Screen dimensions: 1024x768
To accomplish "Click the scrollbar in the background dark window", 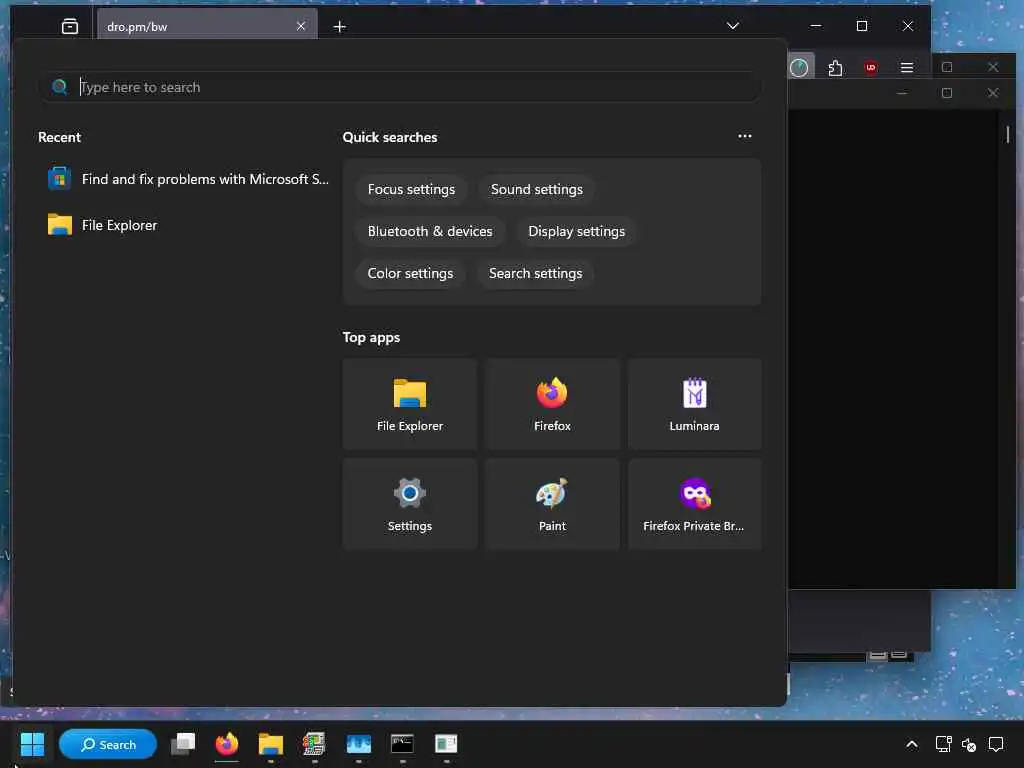I will coord(1007,134).
